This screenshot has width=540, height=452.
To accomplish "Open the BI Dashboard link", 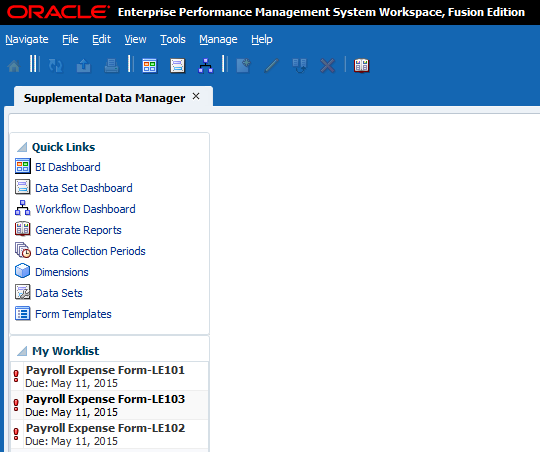I will (x=68, y=167).
